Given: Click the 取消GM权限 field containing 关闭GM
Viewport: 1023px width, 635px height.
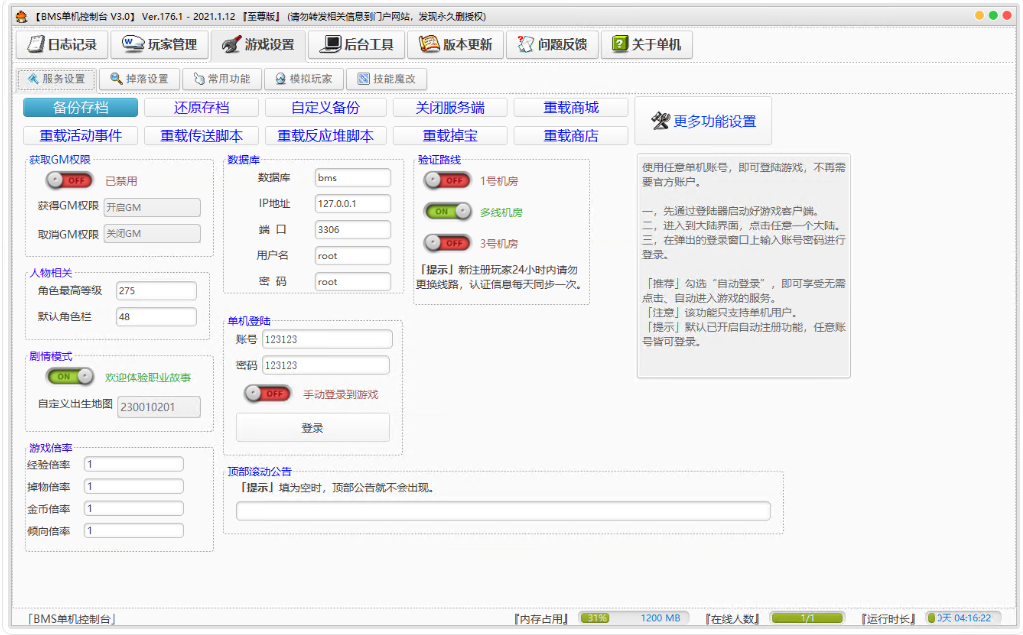Looking at the screenshot, I should (x=152, y=234).
